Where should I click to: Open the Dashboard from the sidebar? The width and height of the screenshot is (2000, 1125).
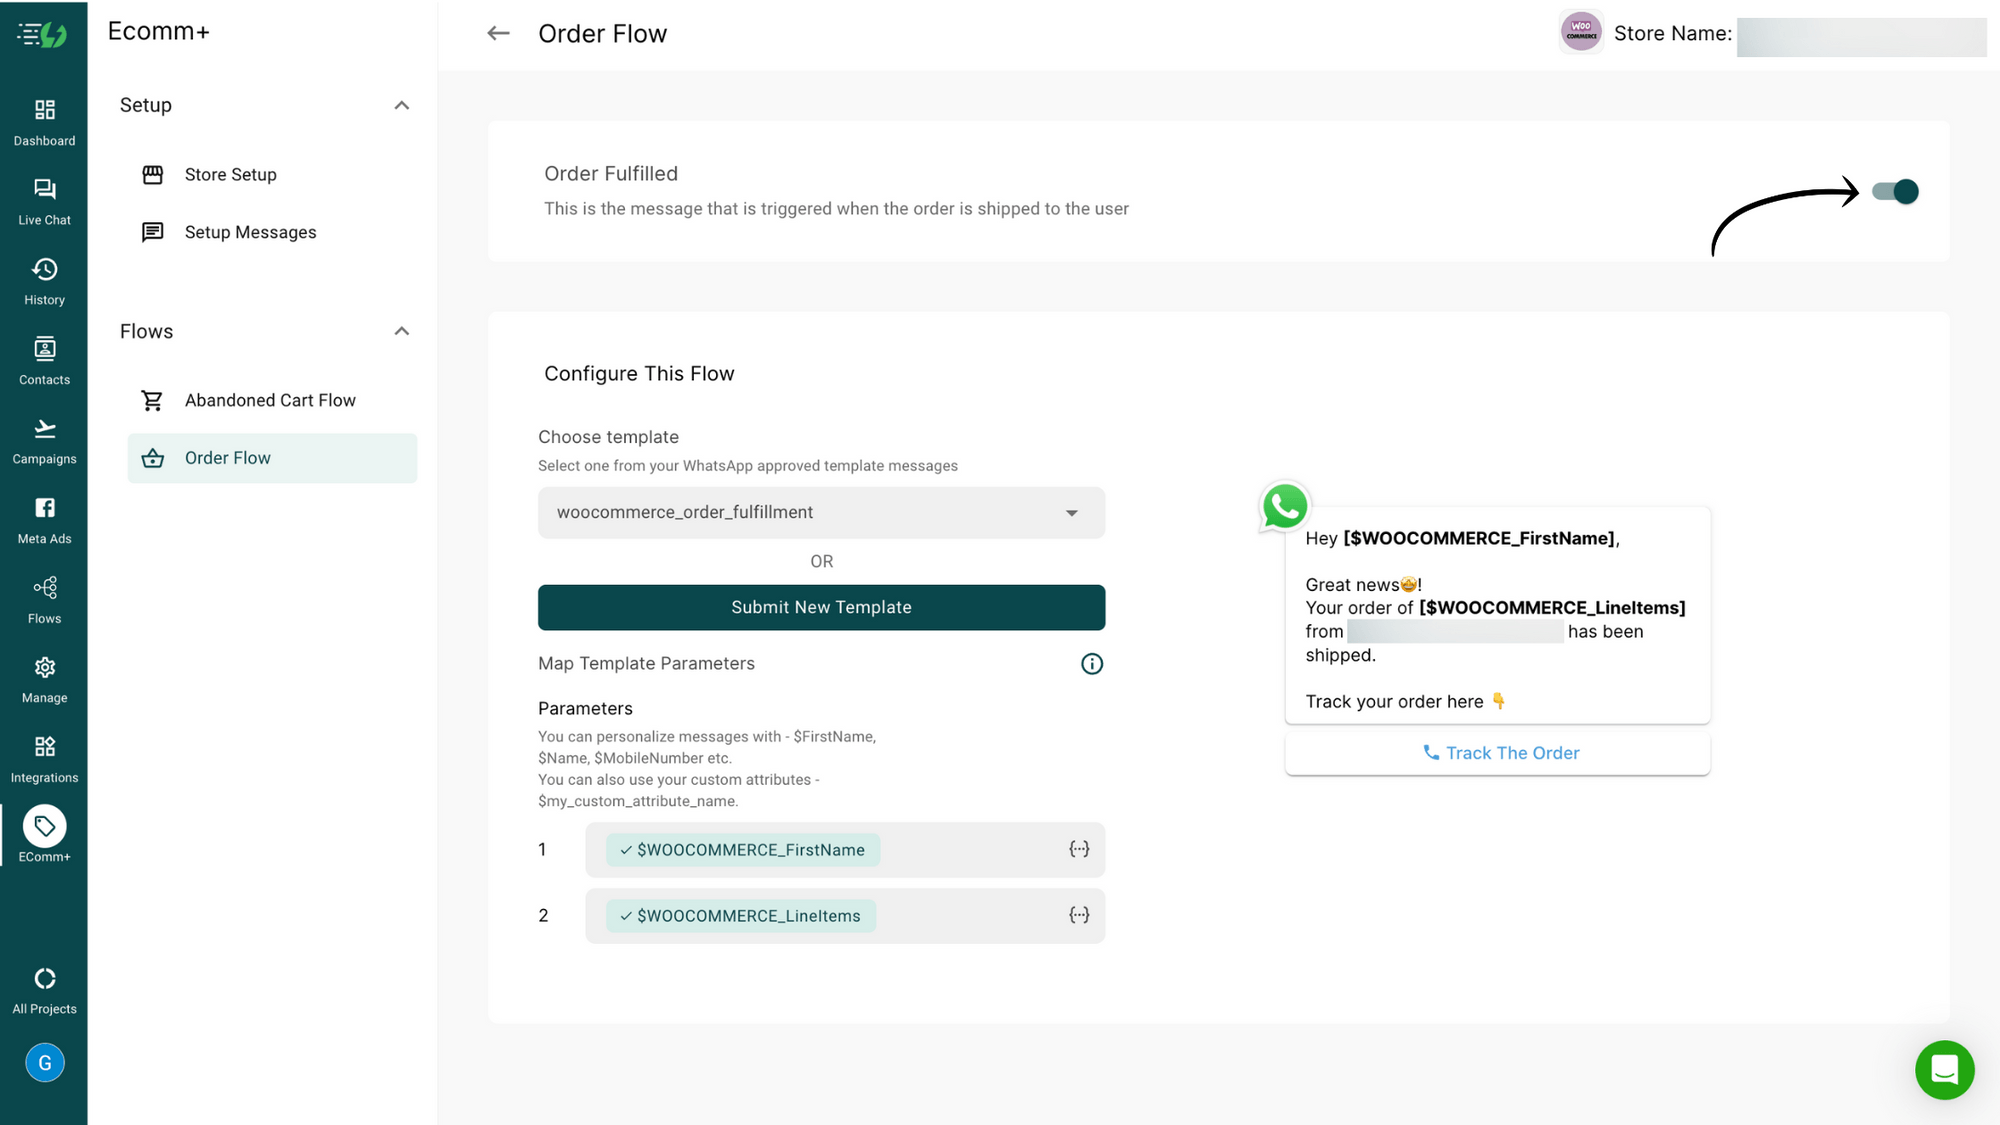pyautogui.click(x=44, y=118)
